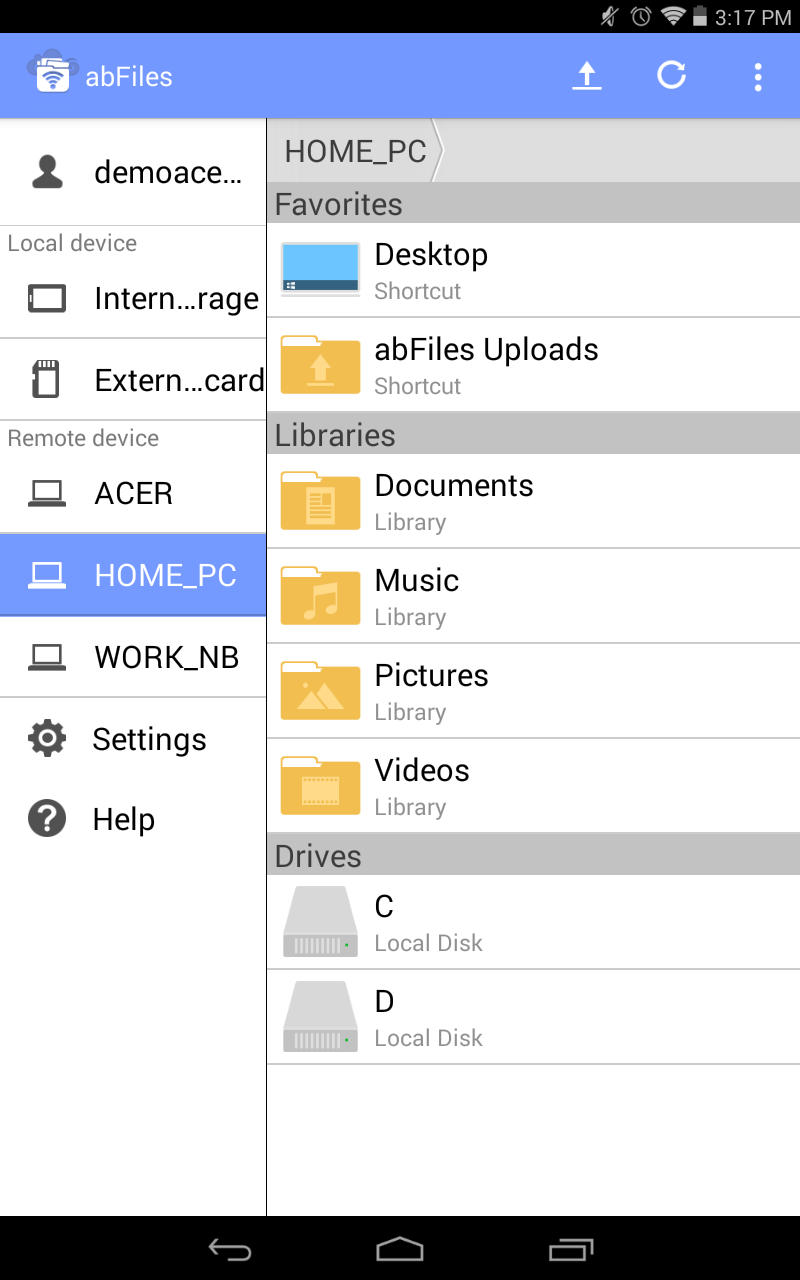Image resolution: width=800 pixels, height=1280 pixels.
Task: Click the HOME_PC breadcrumb path
Action: coord(355,151)
